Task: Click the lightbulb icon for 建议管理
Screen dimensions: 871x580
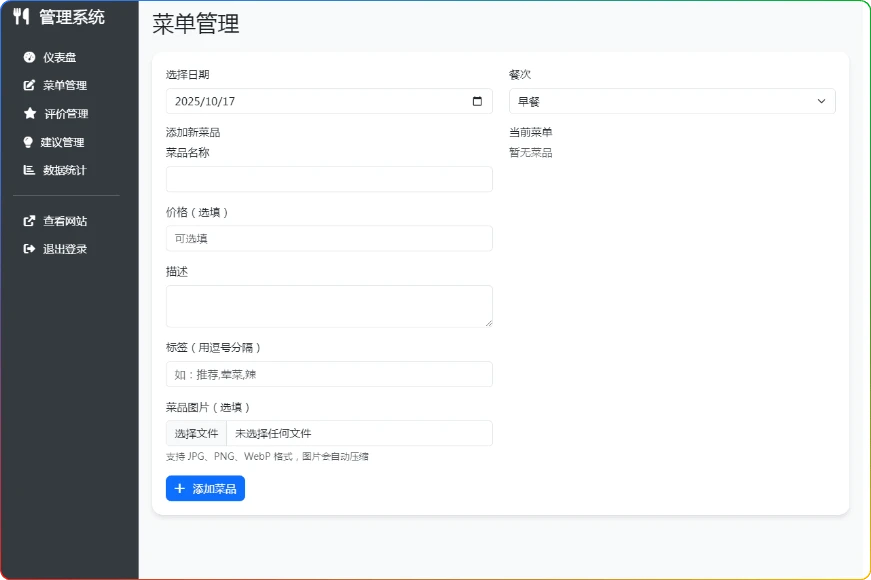Action: tap(29, 142)
